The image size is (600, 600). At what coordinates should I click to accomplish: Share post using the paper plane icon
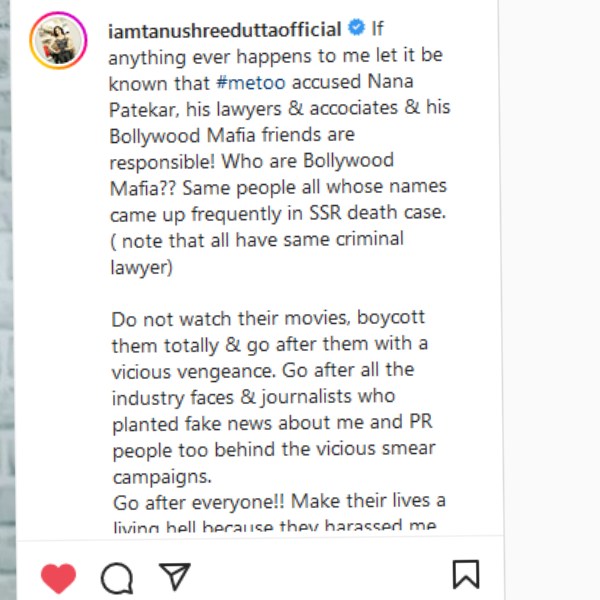point(175,576)
